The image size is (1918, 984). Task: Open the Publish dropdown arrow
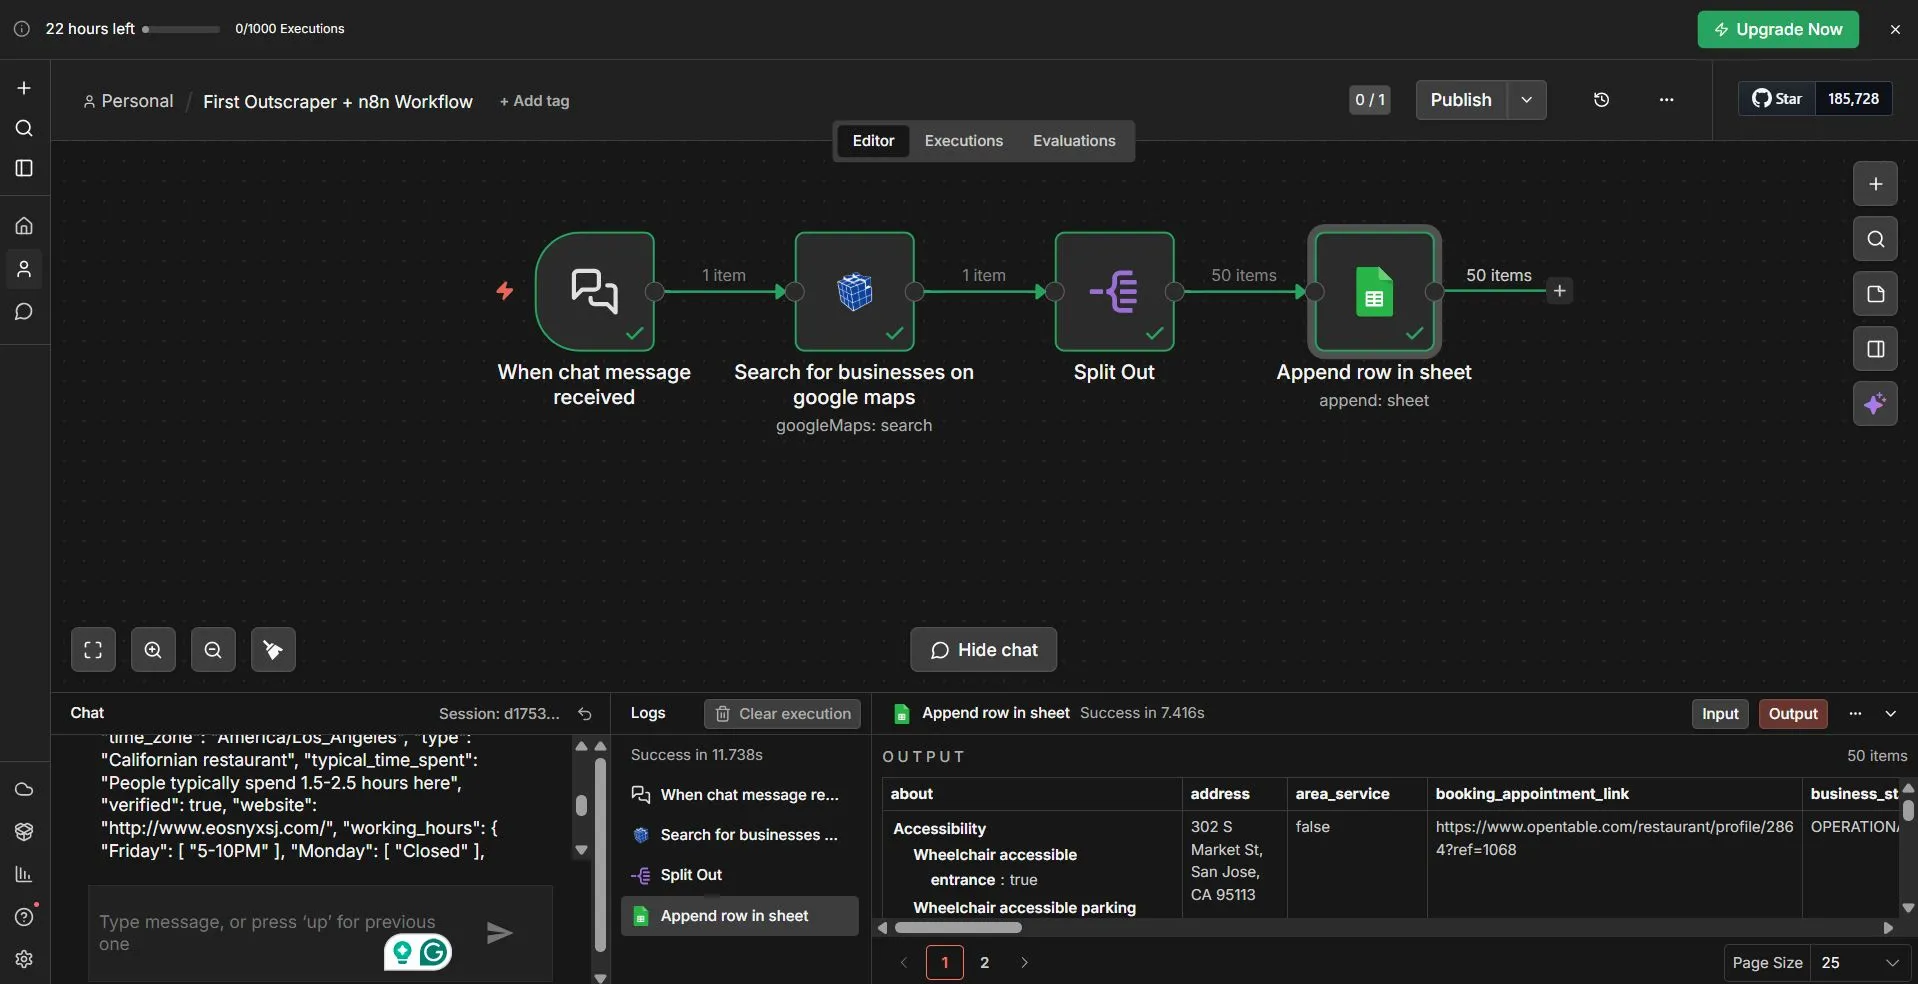[x=1526, y=100]
